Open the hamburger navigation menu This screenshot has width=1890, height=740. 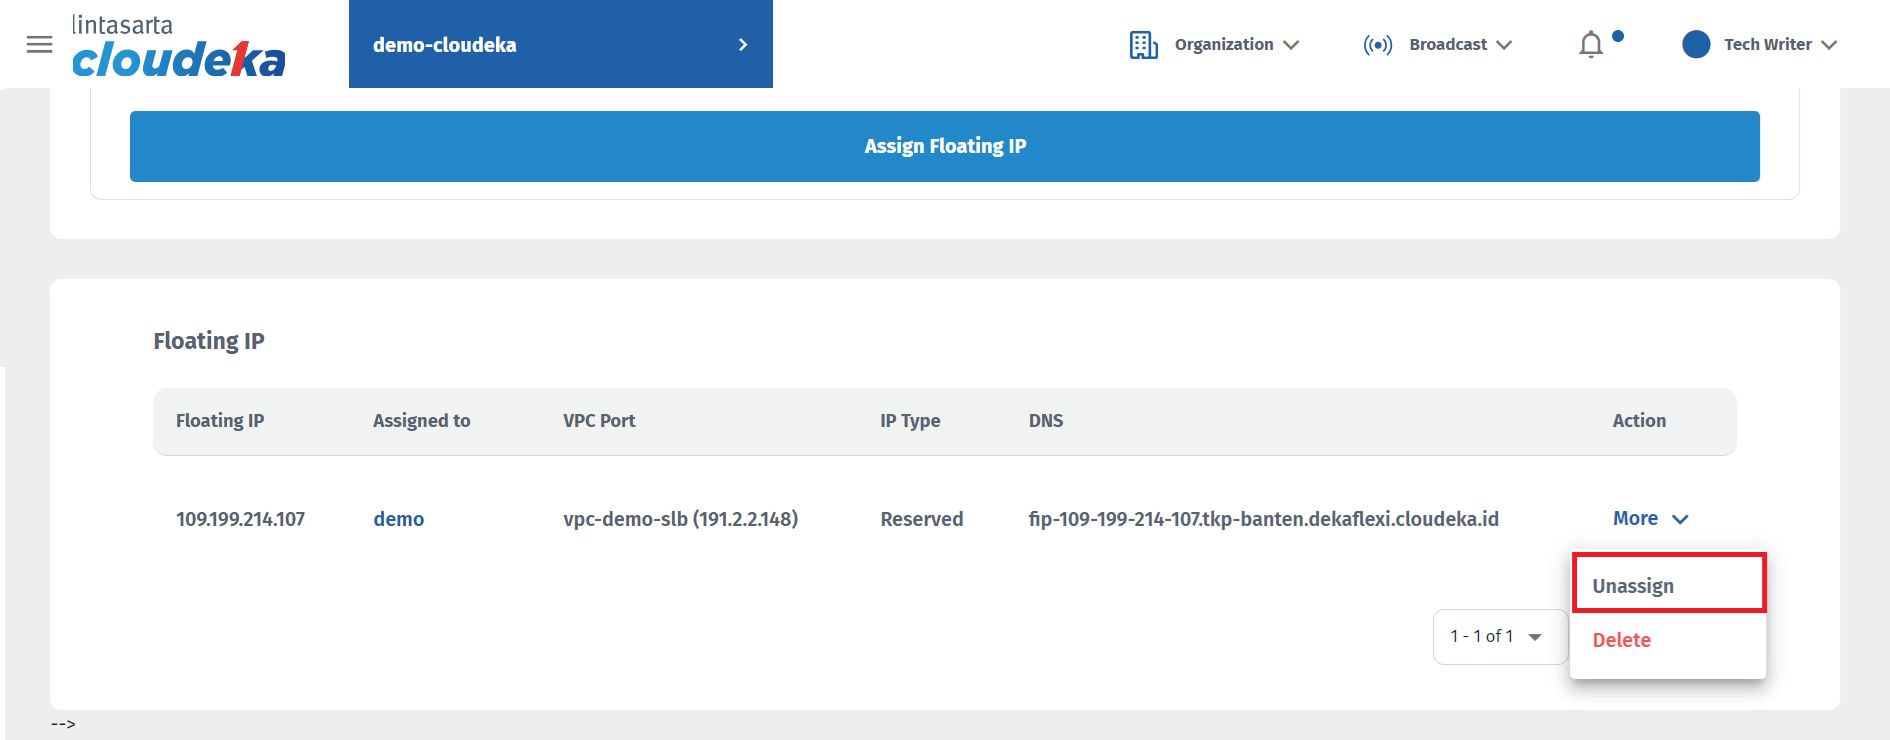click(x=39, y=44)
